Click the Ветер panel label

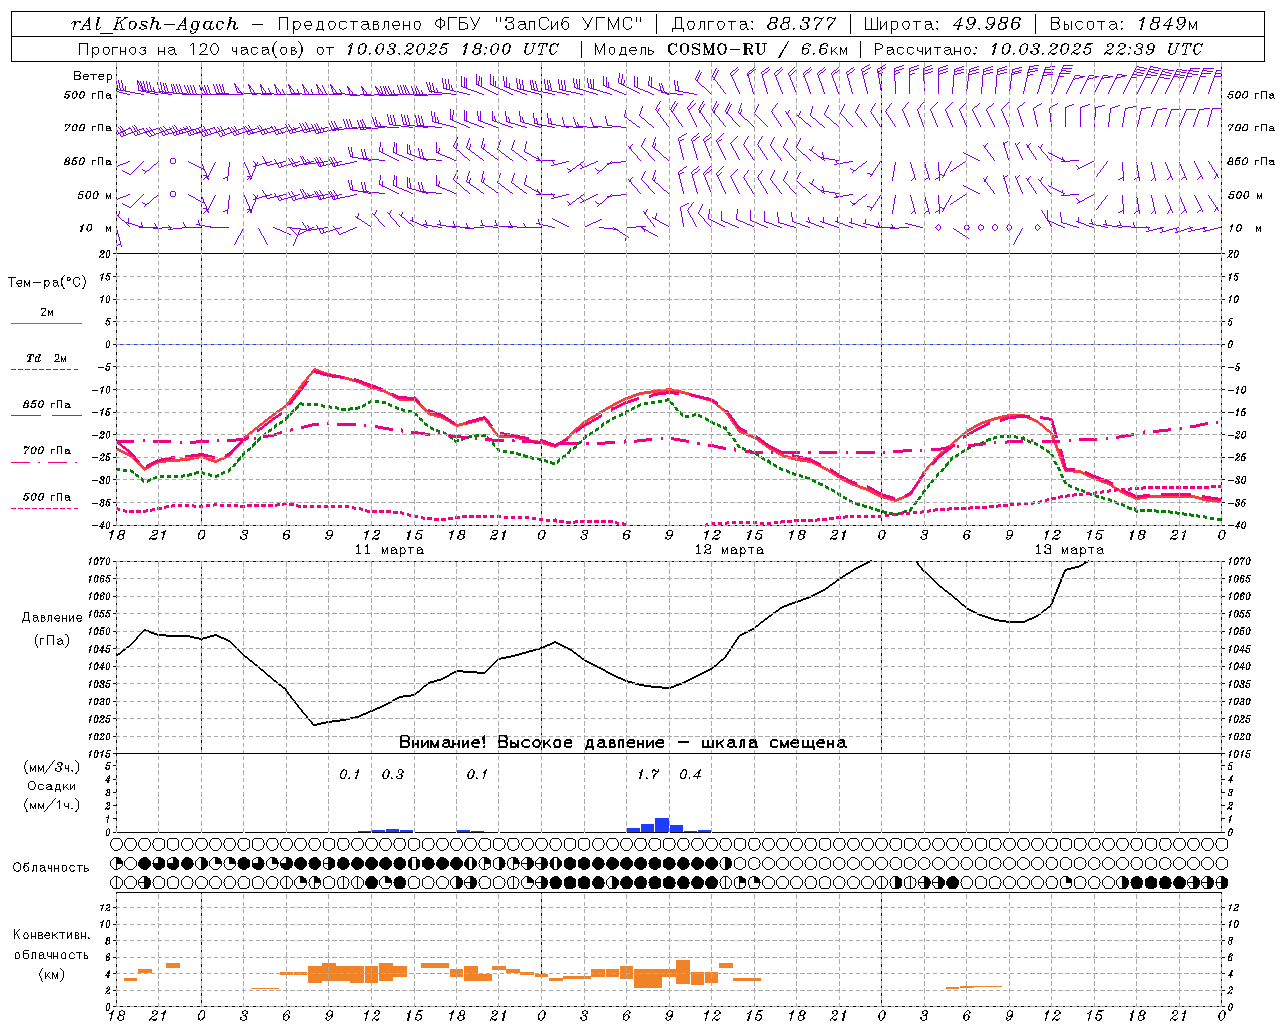tap(92, 76)
